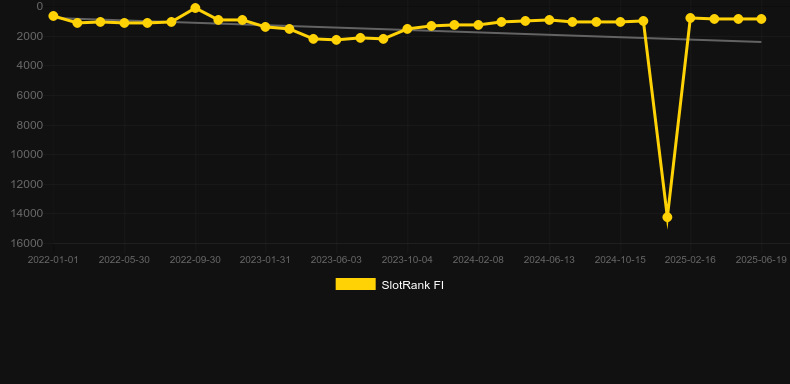Toggle the SlotRank FI legend label
790x384 pixels.
click(412, 285)
